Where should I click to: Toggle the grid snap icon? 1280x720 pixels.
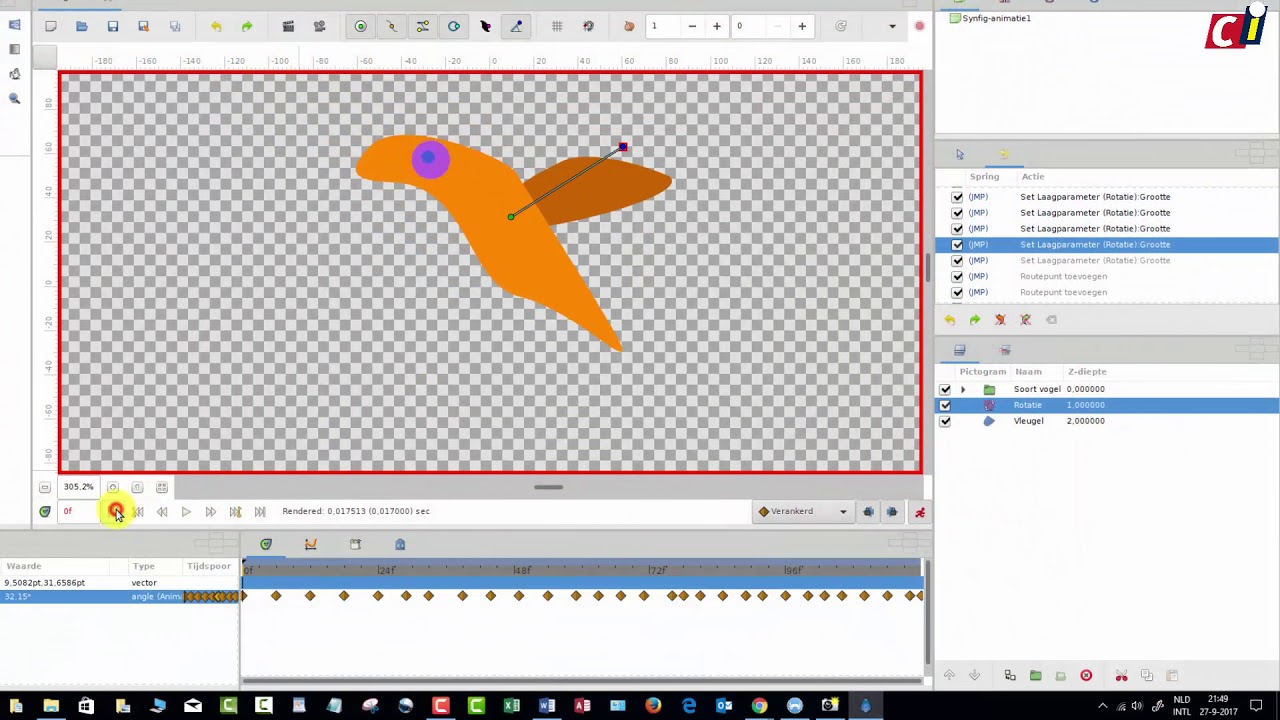(588, 26)
